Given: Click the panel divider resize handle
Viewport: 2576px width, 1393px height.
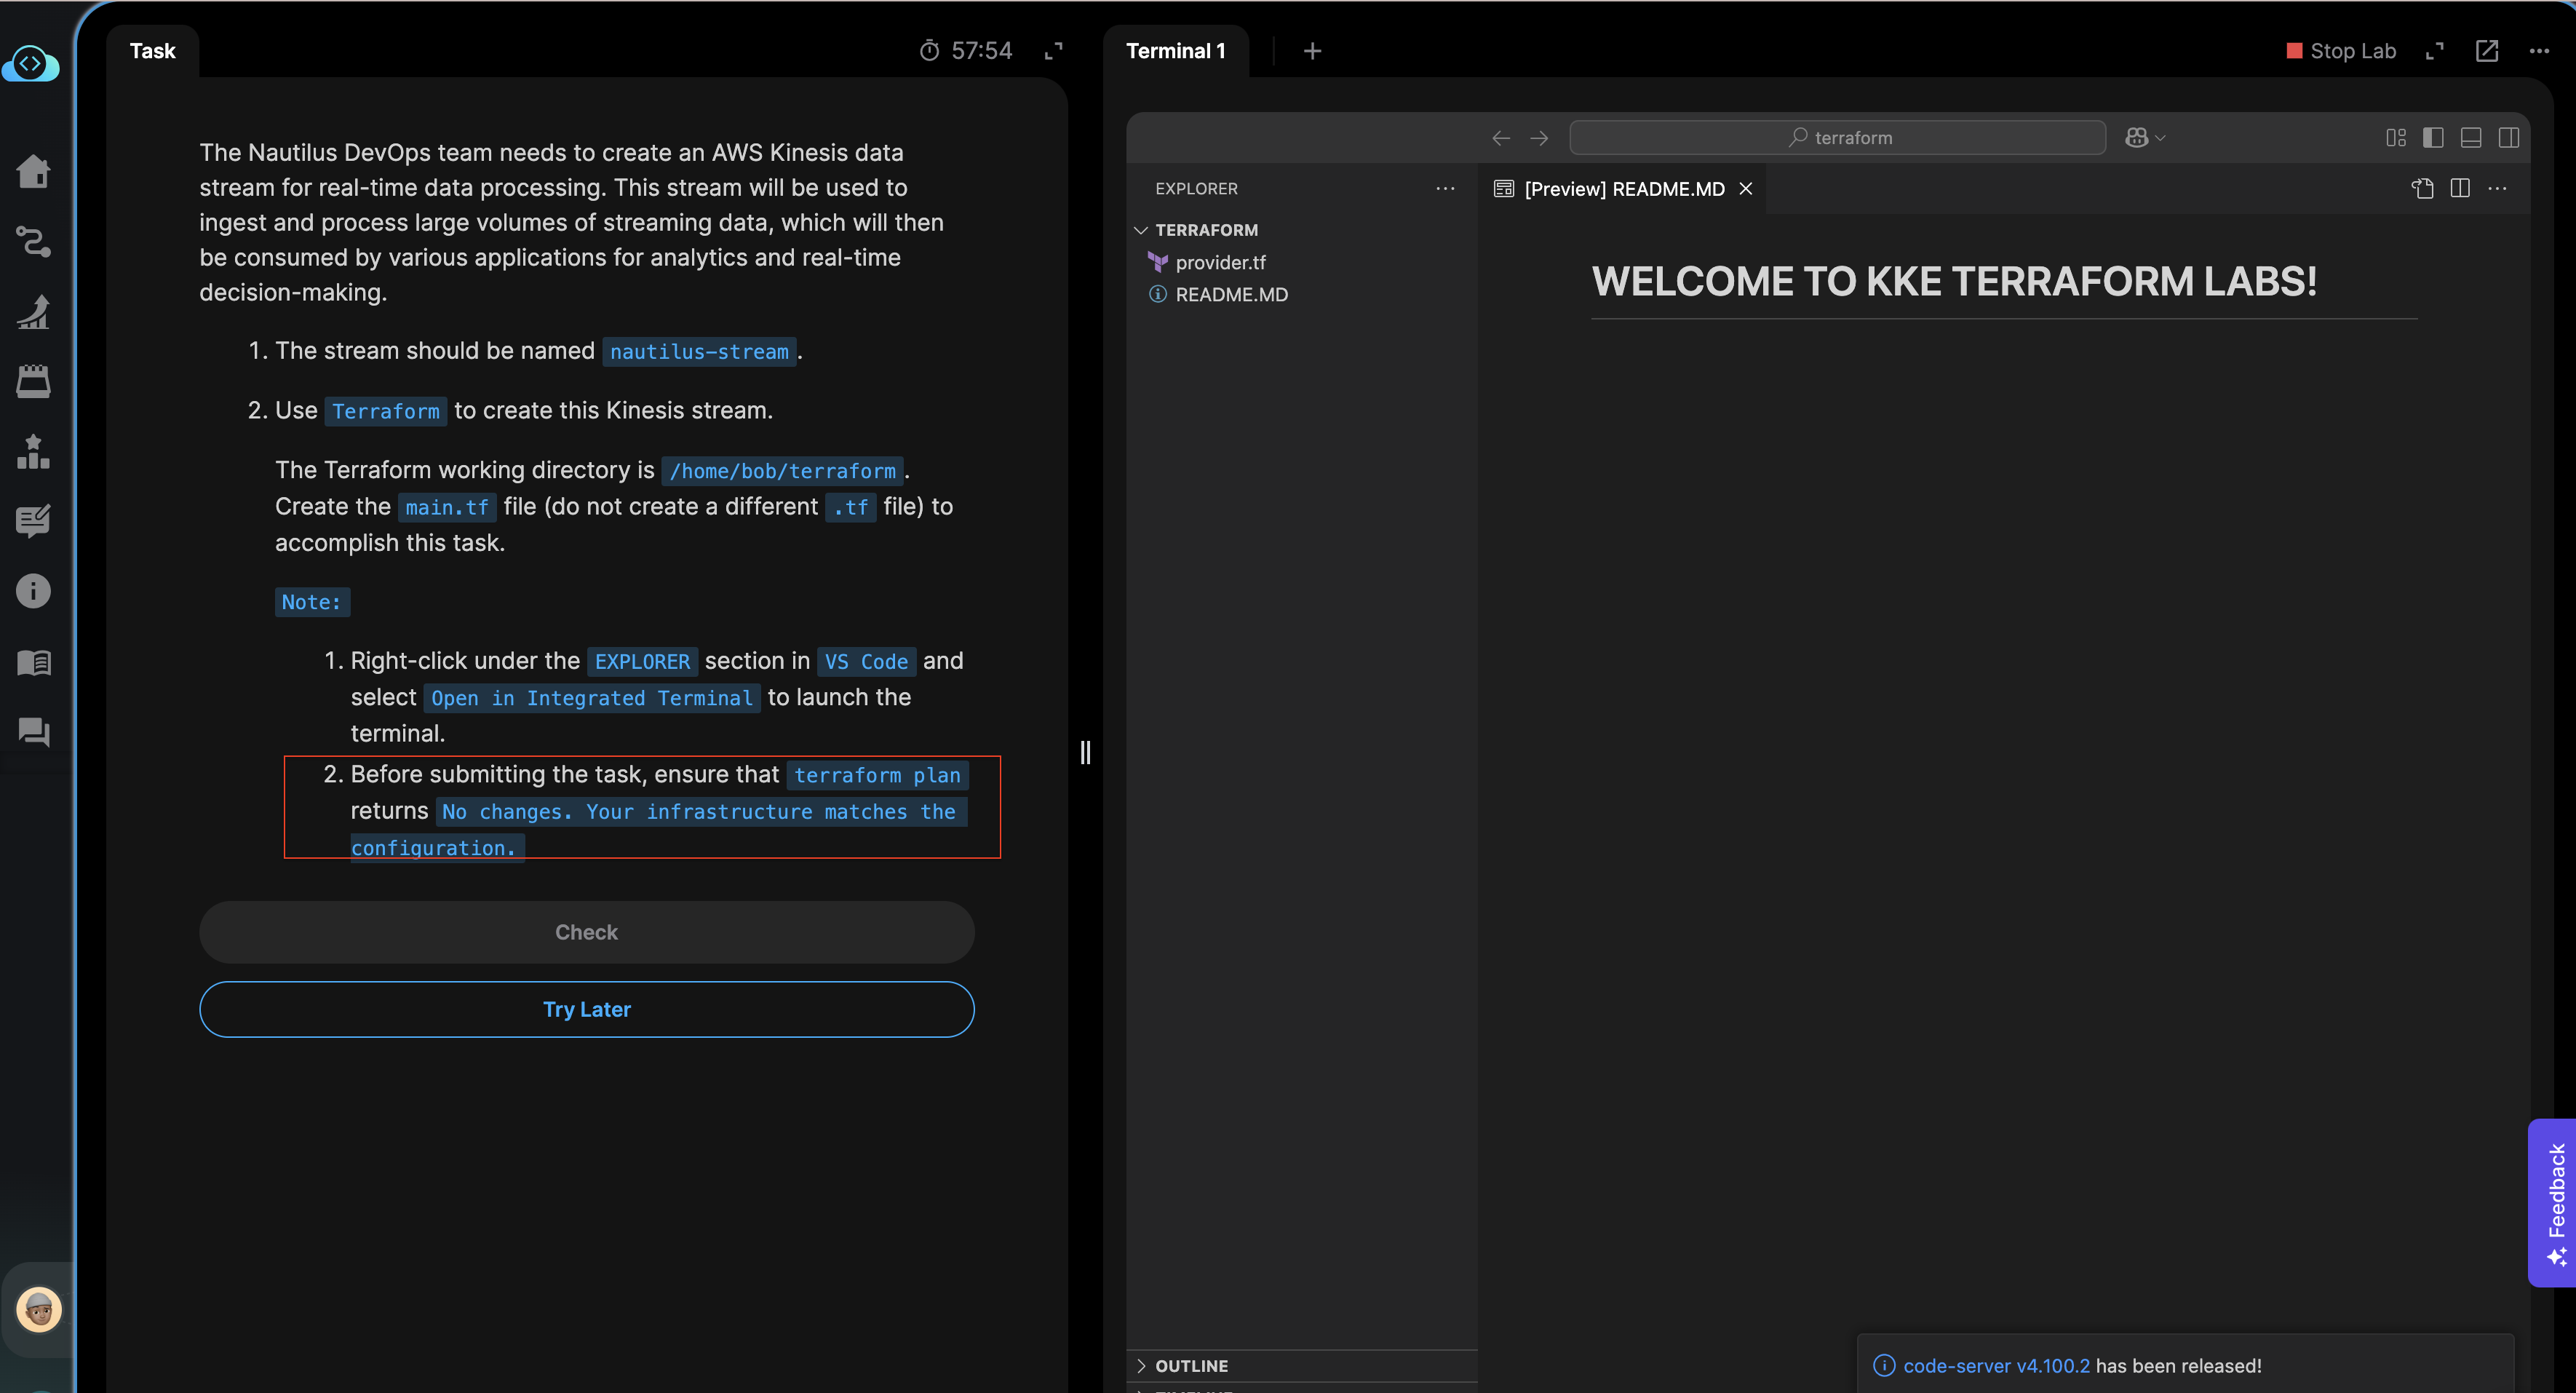Looking at the screenshot, I should pyautogui.click(x=1085, y=752).
